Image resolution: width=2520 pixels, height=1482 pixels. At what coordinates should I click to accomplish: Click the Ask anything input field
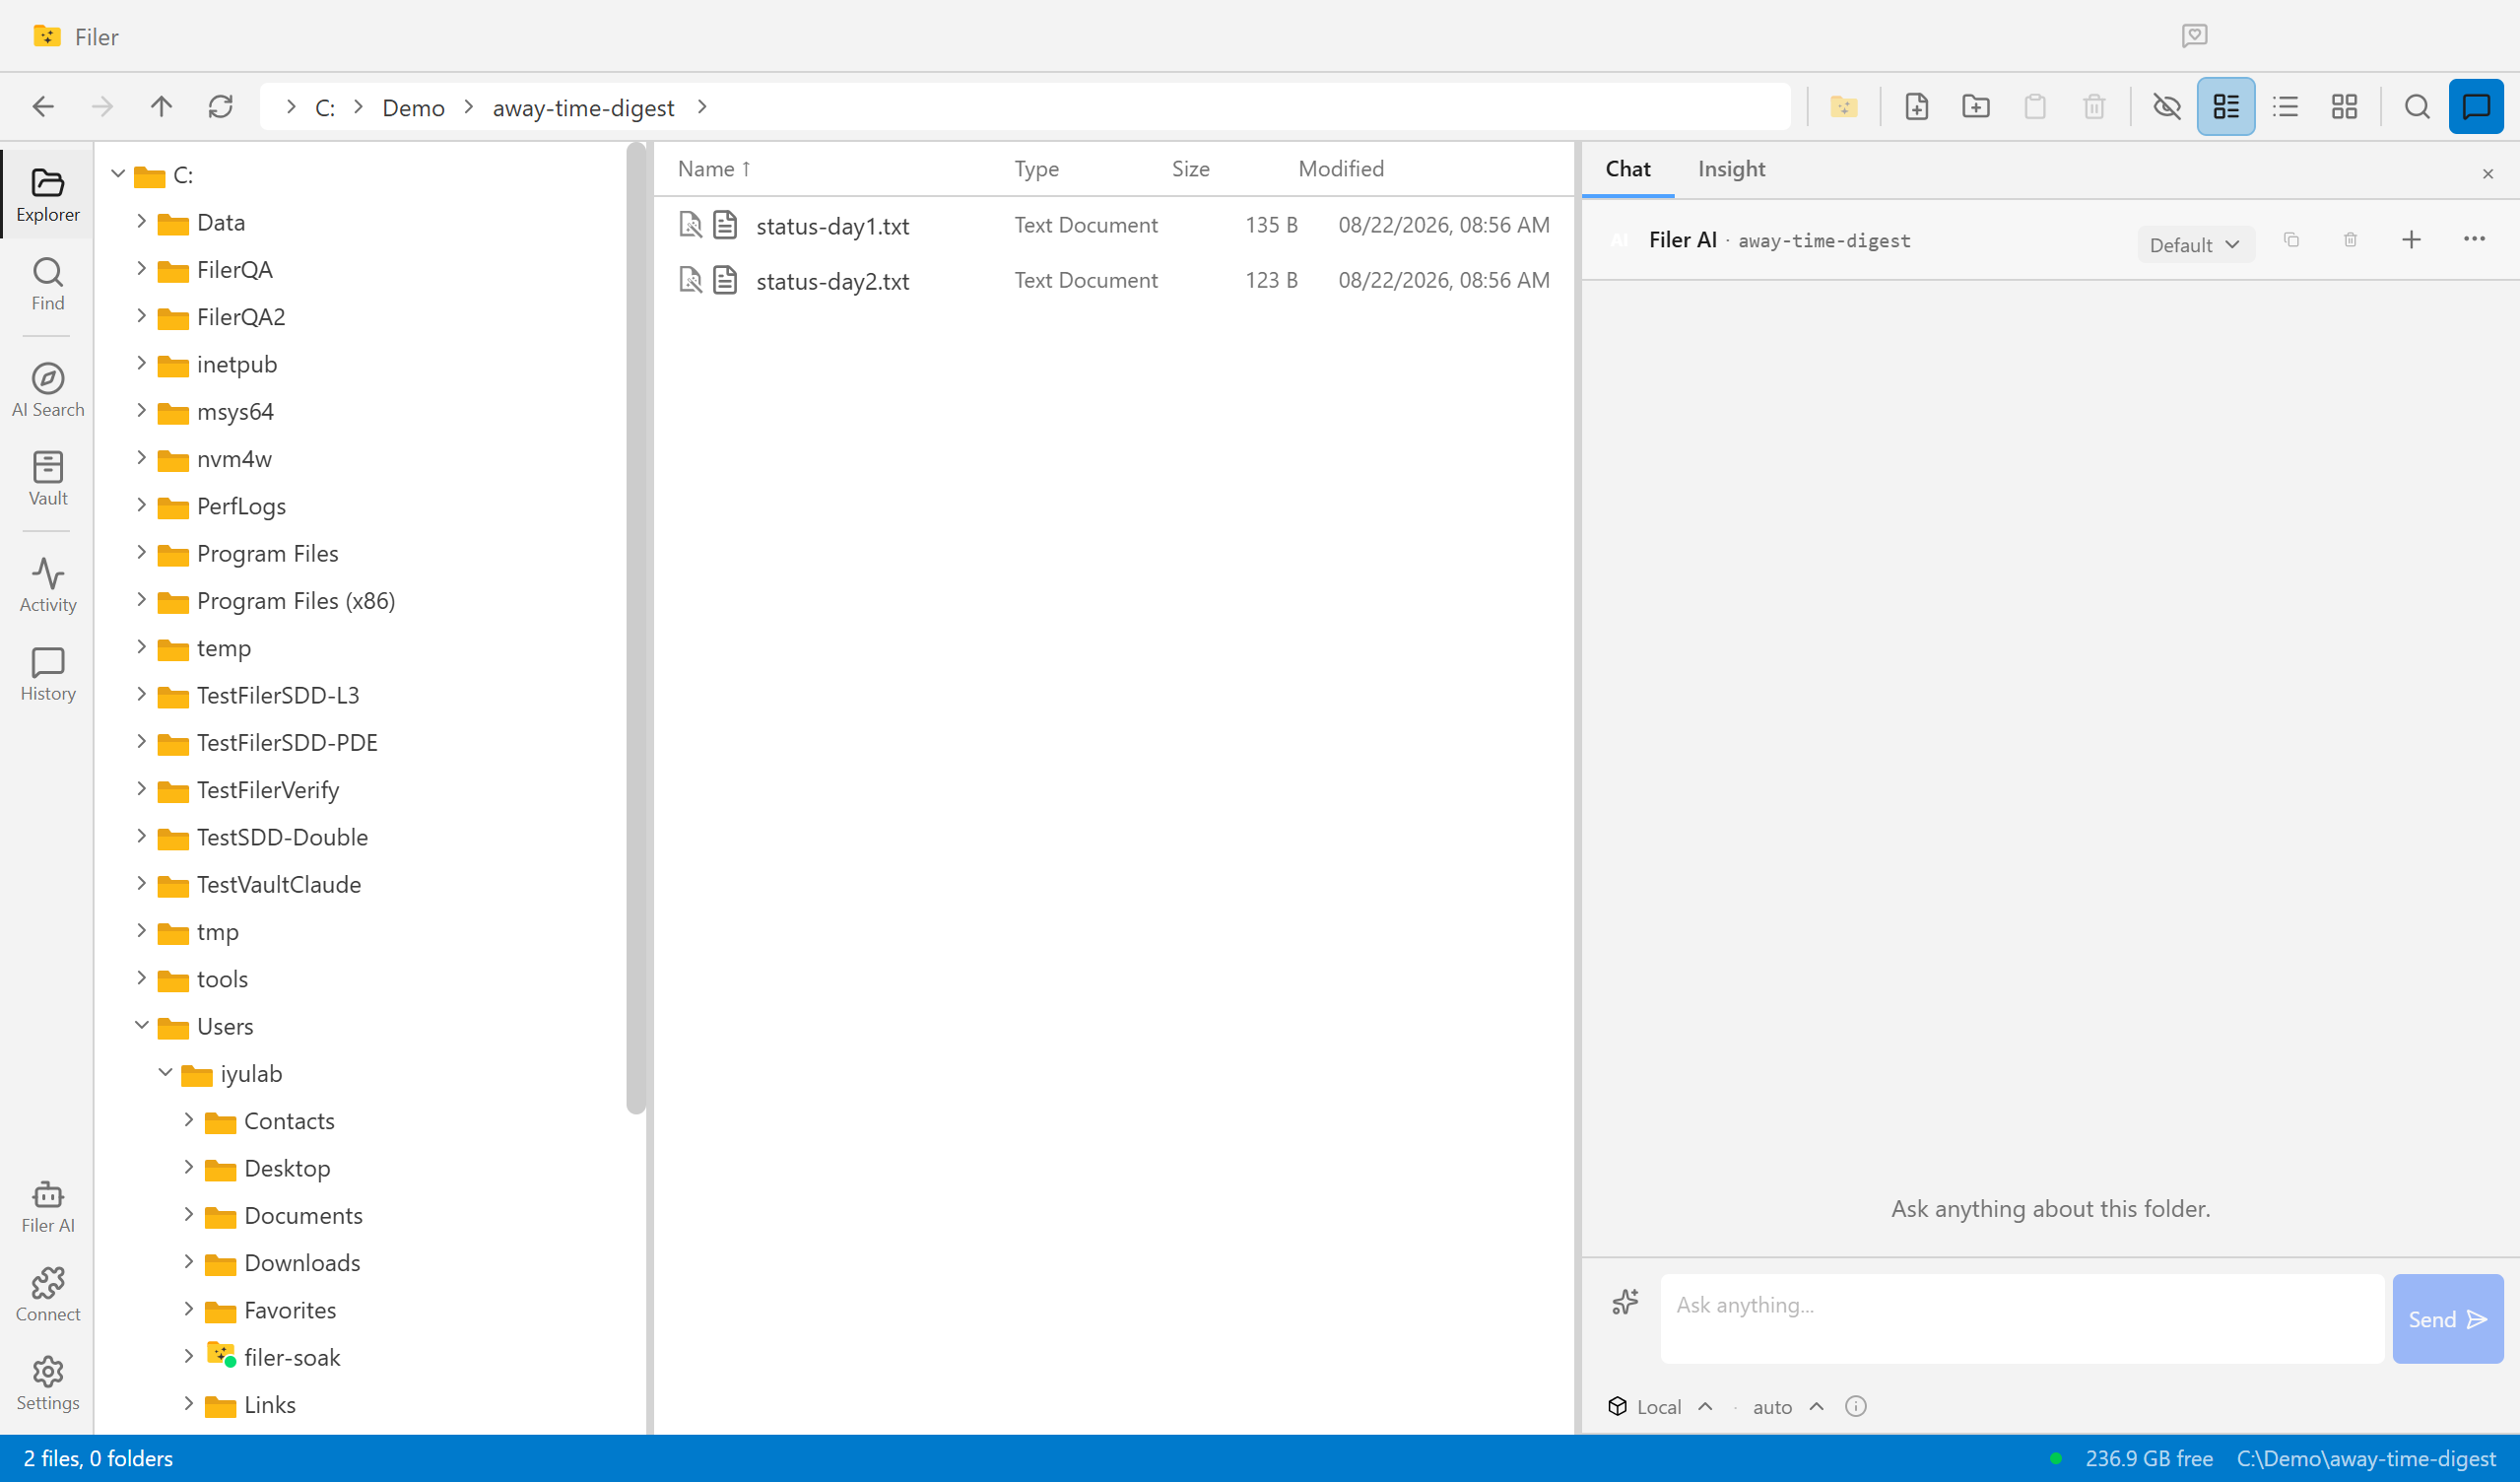click(2022, 1319)
